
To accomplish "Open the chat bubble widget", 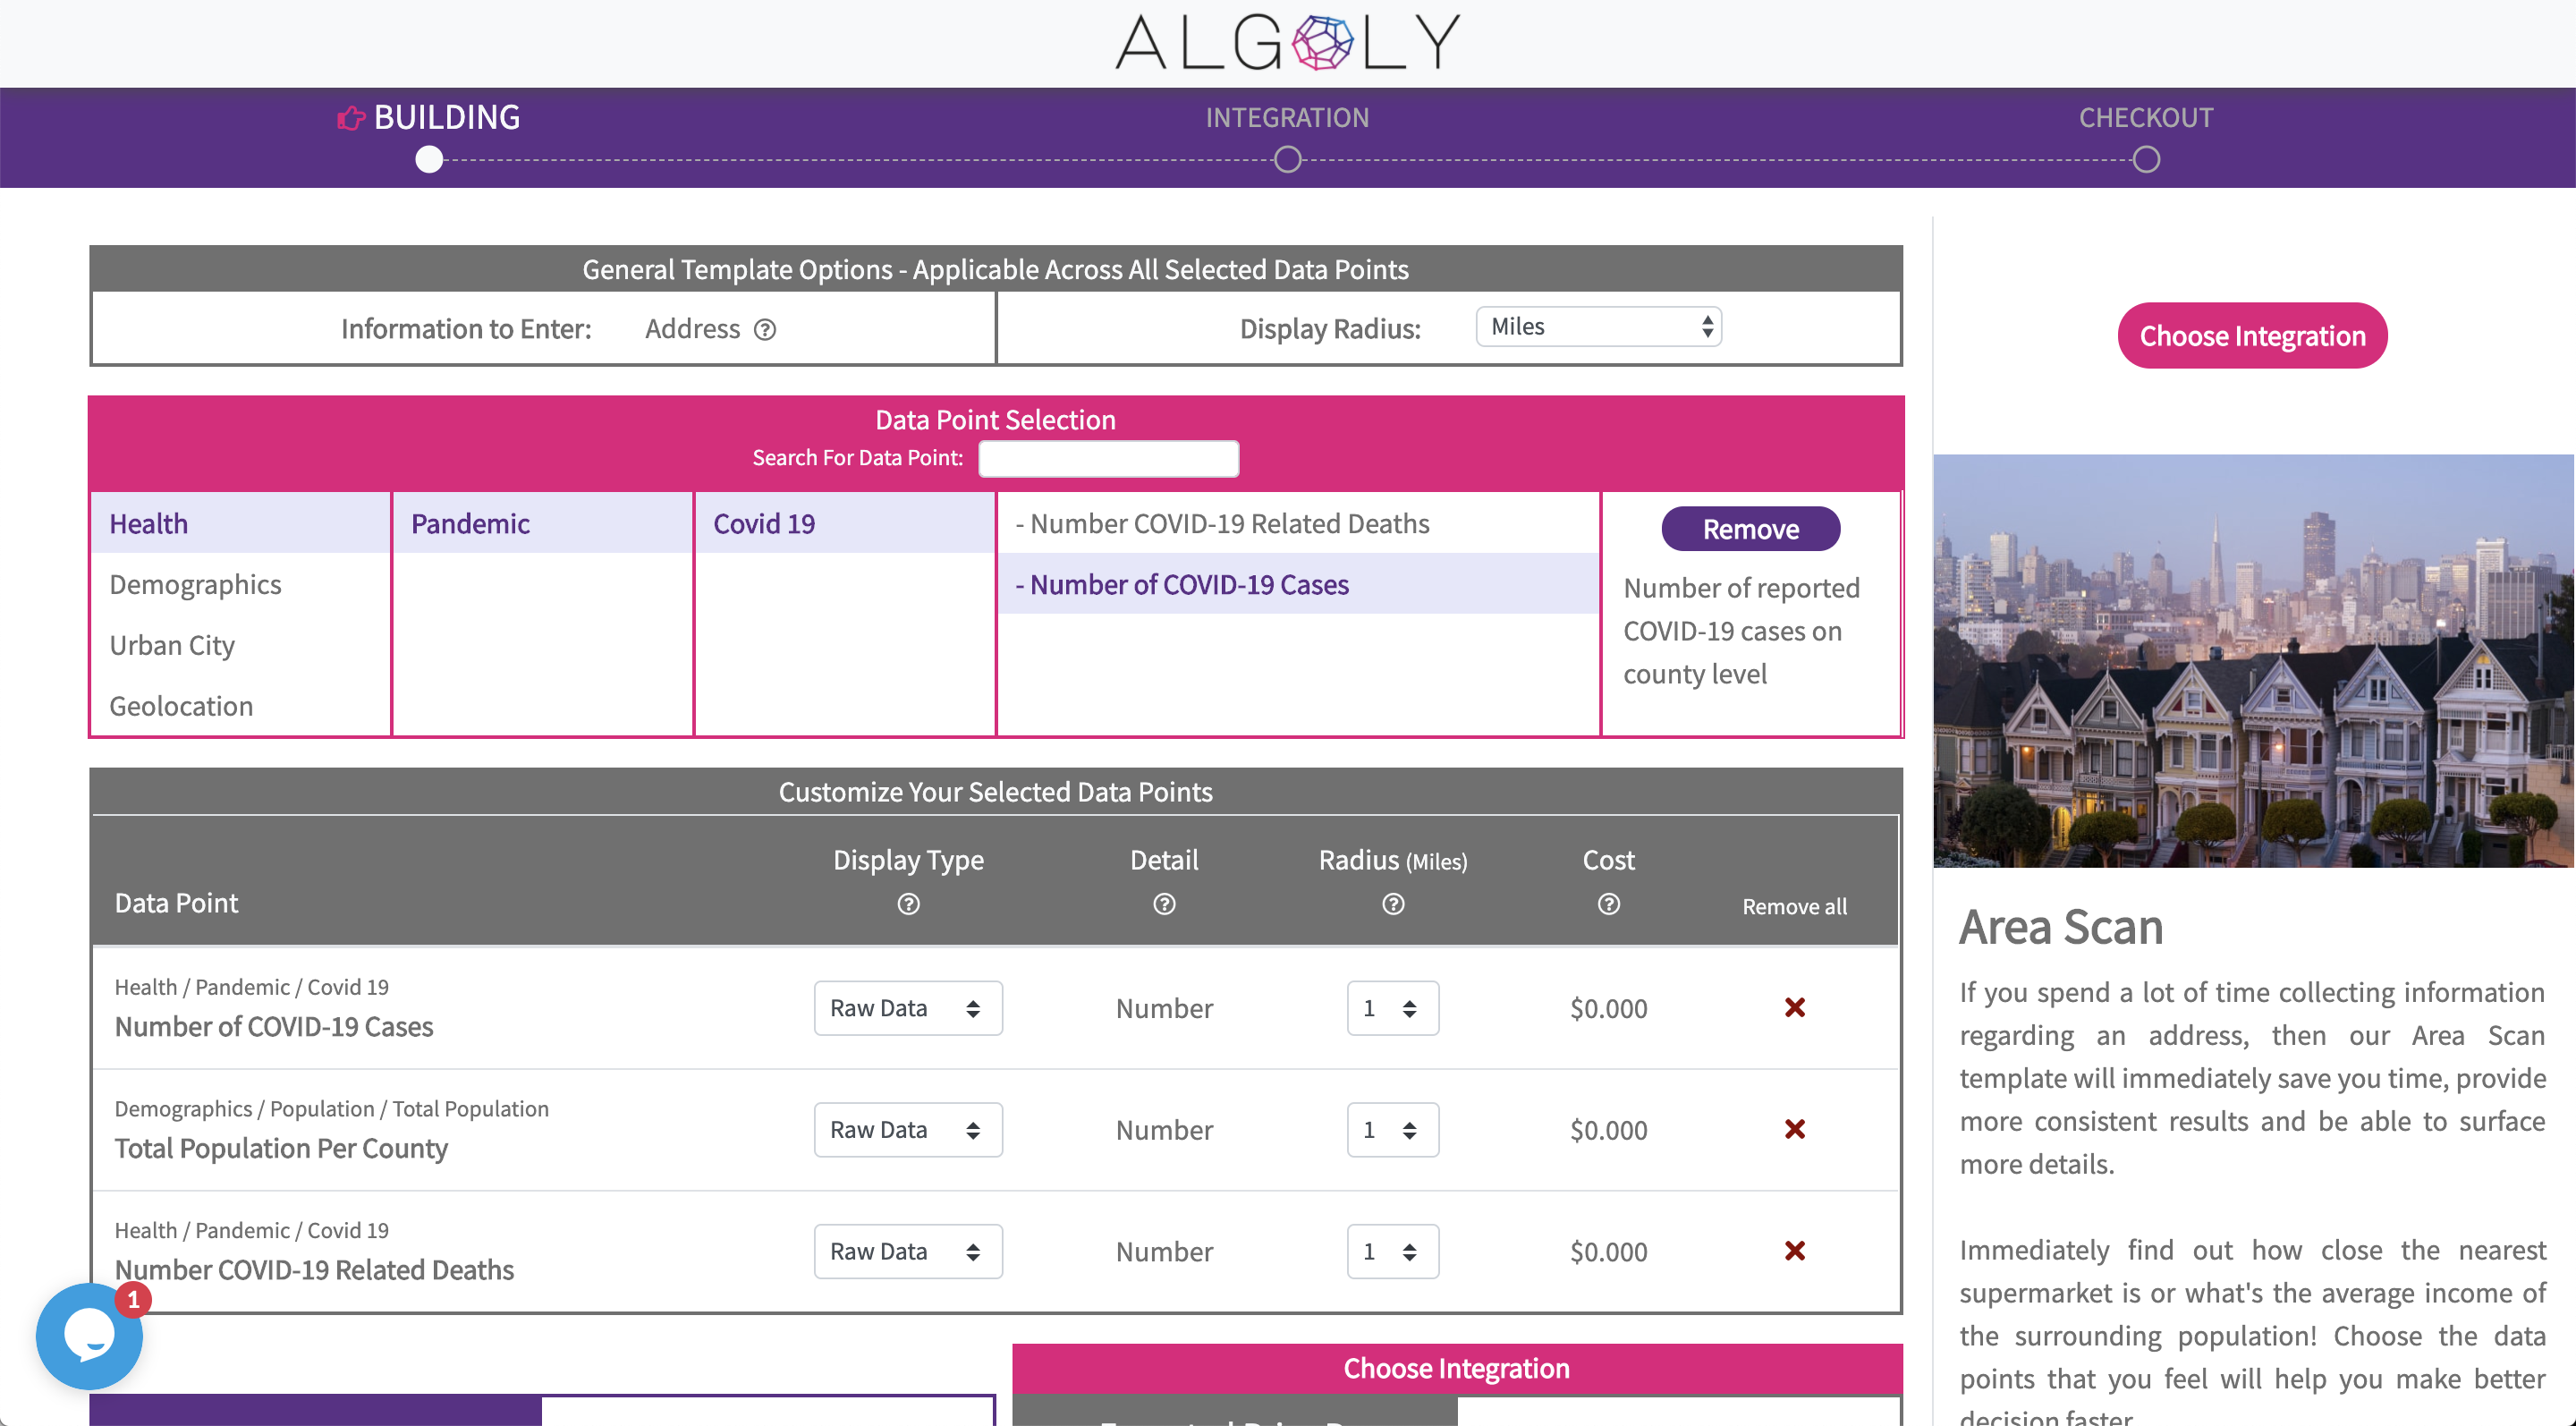I will (x=89, y=1336).
